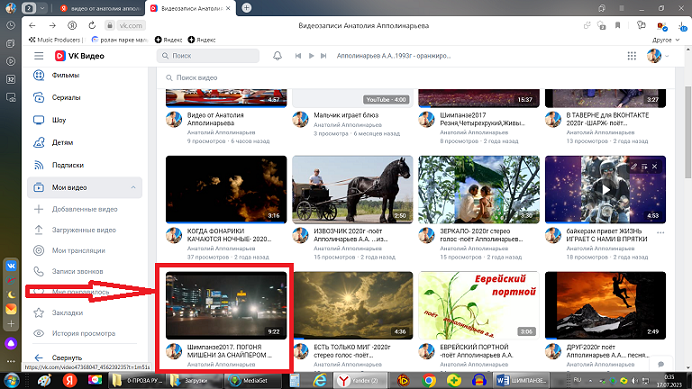The height and width of the screenshot is (389, 692).
Task: Go to previous track in header player
Action: coord(298,56)
